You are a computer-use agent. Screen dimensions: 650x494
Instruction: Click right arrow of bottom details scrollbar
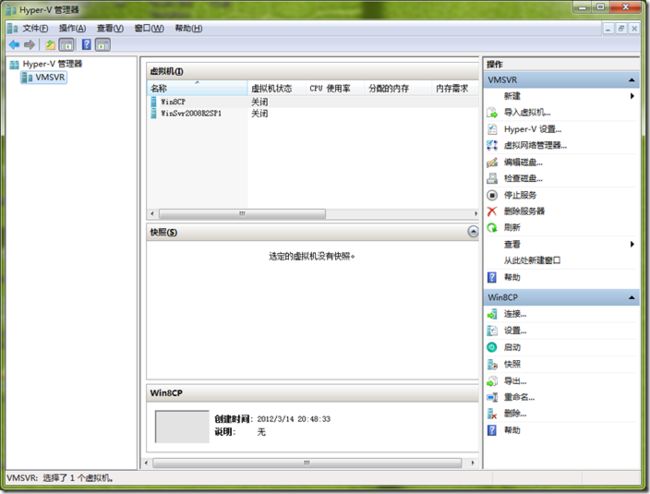coord(473,463)
